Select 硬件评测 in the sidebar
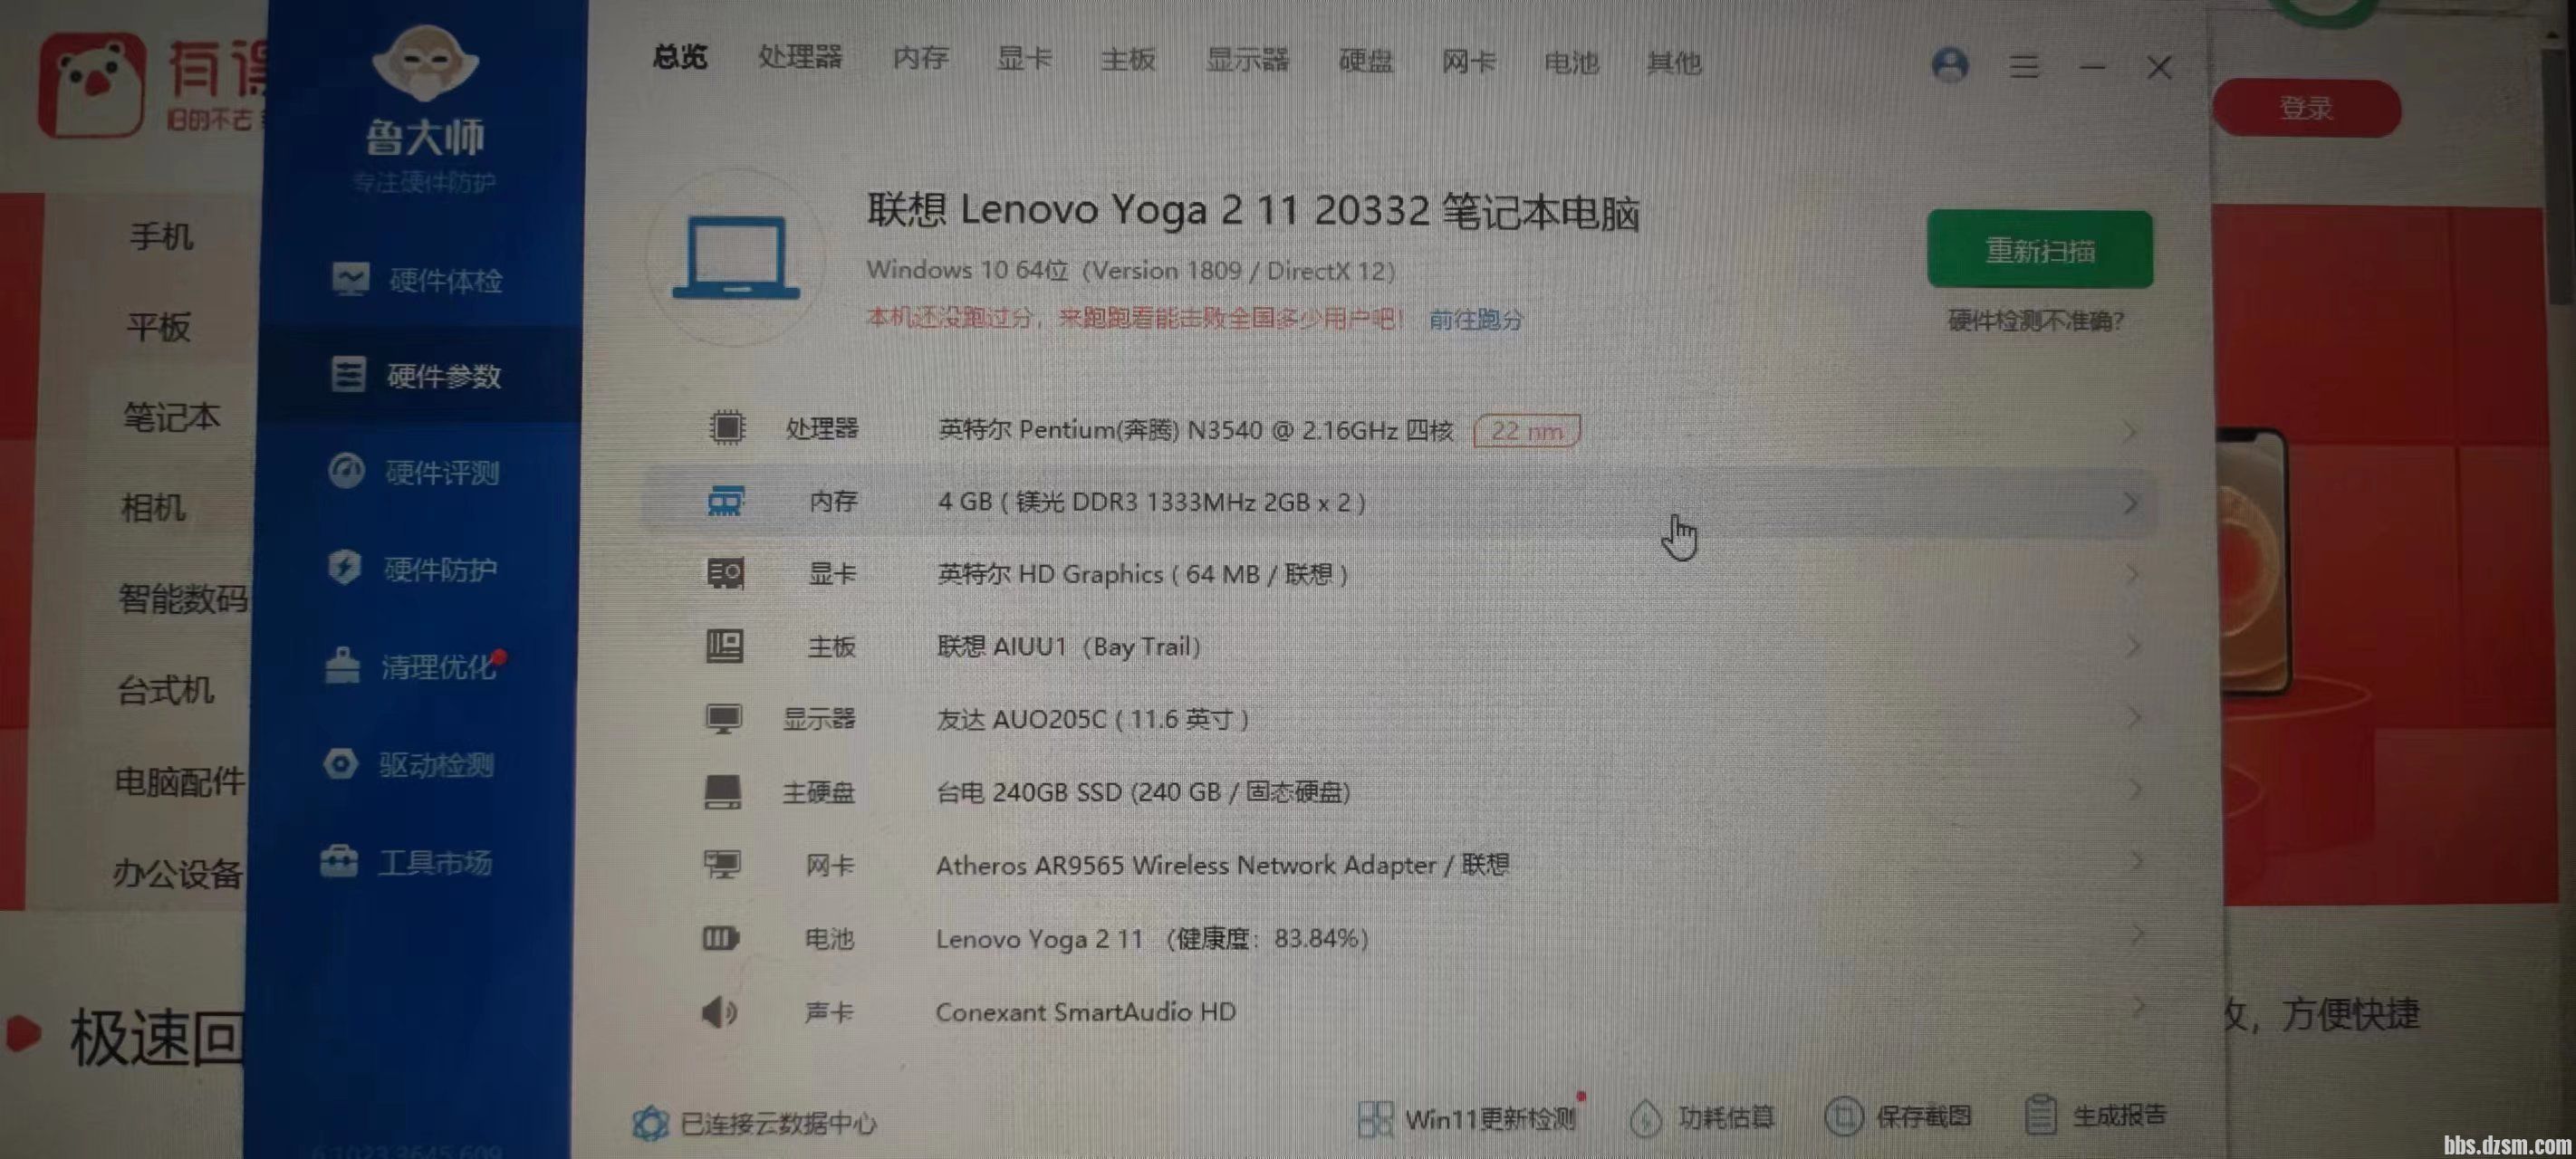Viewport: 2576px width, 1159px height. (x=414, y=472)
